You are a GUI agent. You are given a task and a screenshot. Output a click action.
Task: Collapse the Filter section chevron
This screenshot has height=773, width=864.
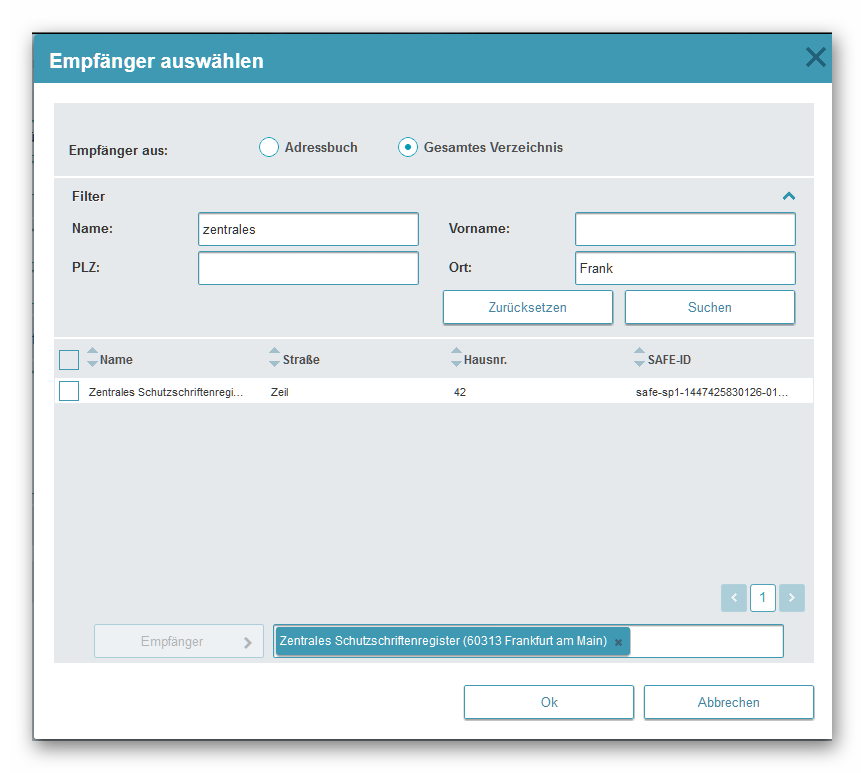pos(788,196)
